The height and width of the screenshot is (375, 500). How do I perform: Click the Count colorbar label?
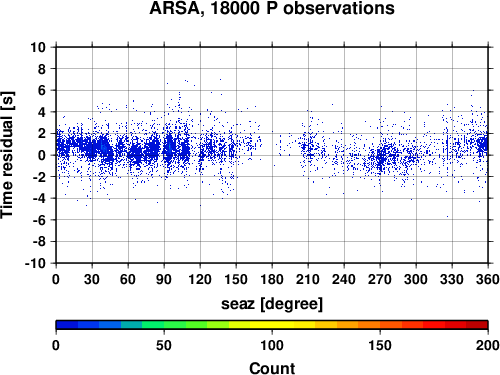[x=272, y=368]
